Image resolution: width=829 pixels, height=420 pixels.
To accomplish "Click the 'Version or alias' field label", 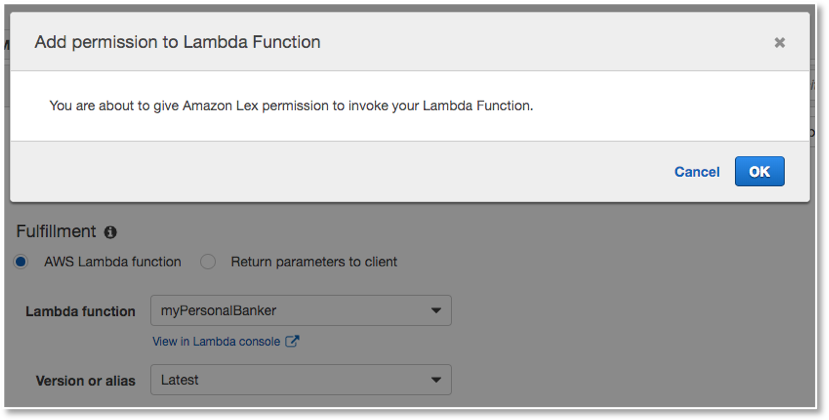I will pyautogui.click(x=86, y=381).
